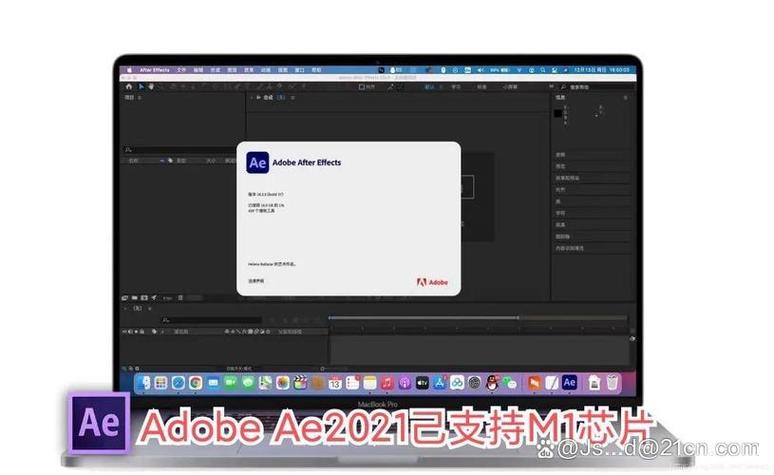
Task: Click the new folder icon in Project panel
Action: [x=134, y=298]
